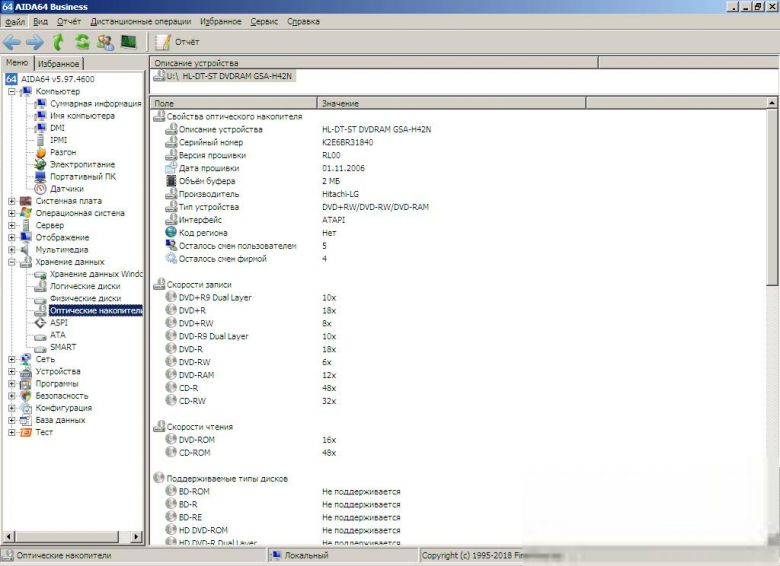
Task: Open the Дистанционные операции menu
Action: 141,21
